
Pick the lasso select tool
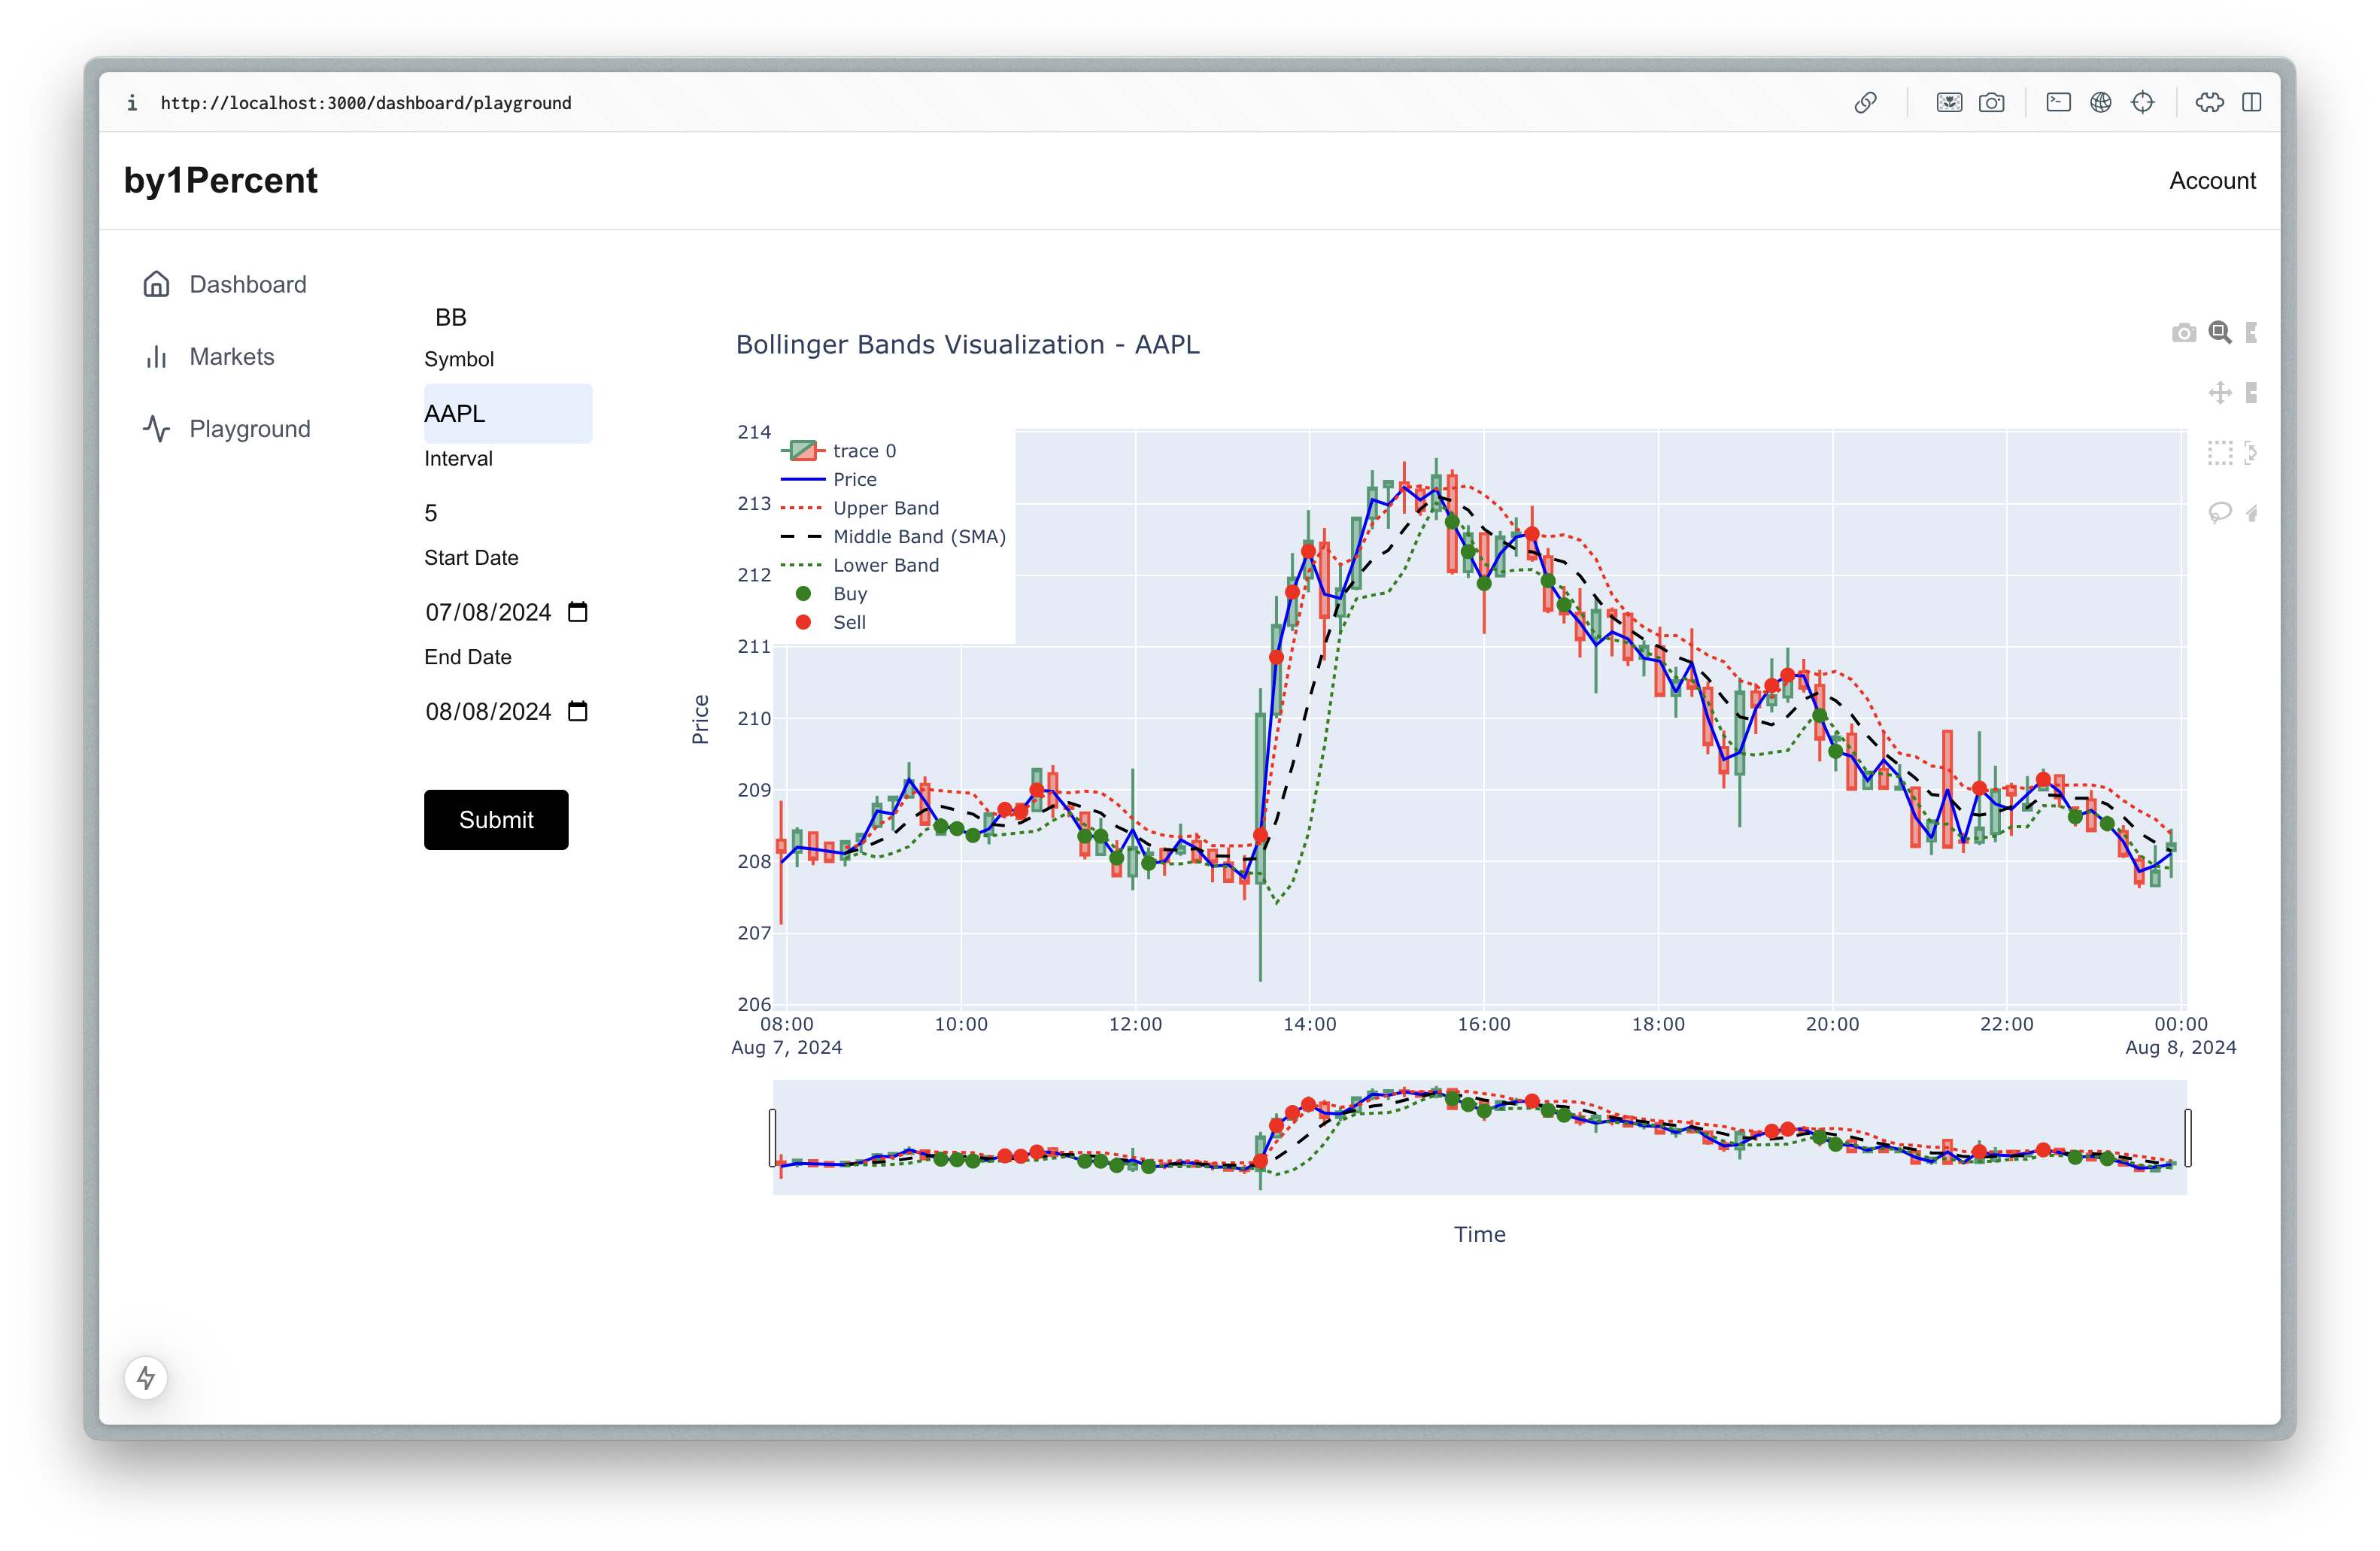(2219, 513)
